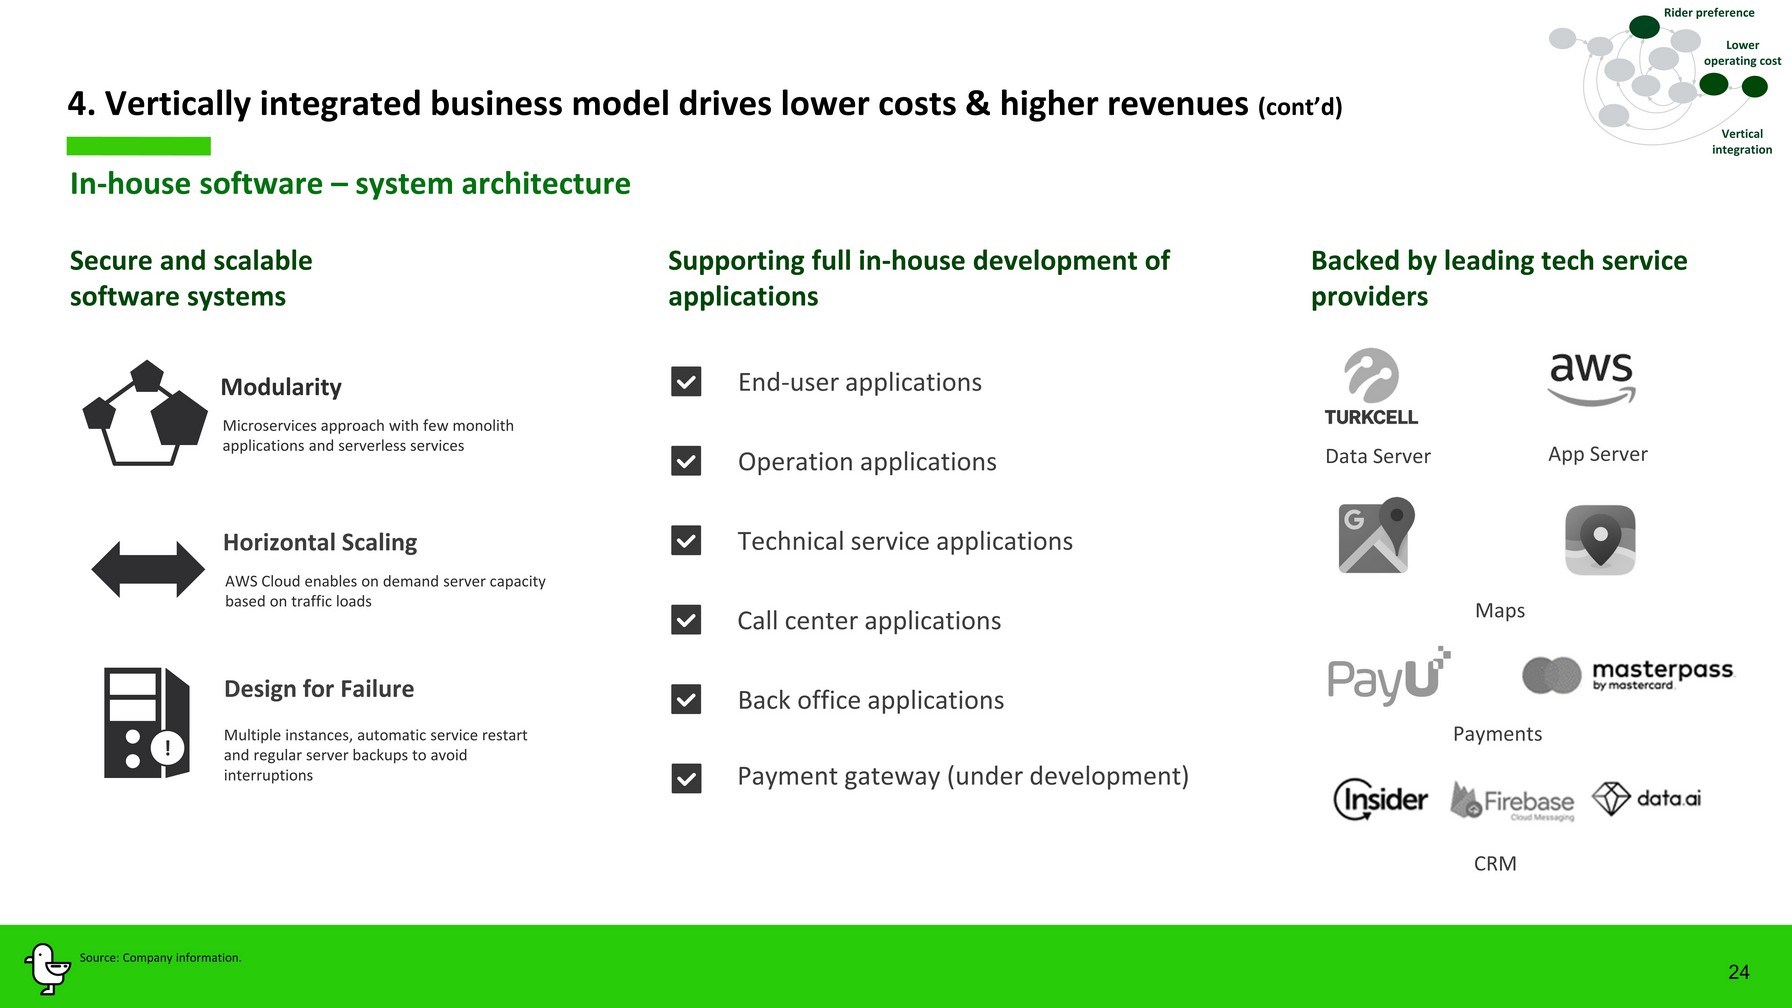Click the Firebase Cloud Messaging logo
The height and width of the screenshot is (1008, 1792).
point(1512,801)
